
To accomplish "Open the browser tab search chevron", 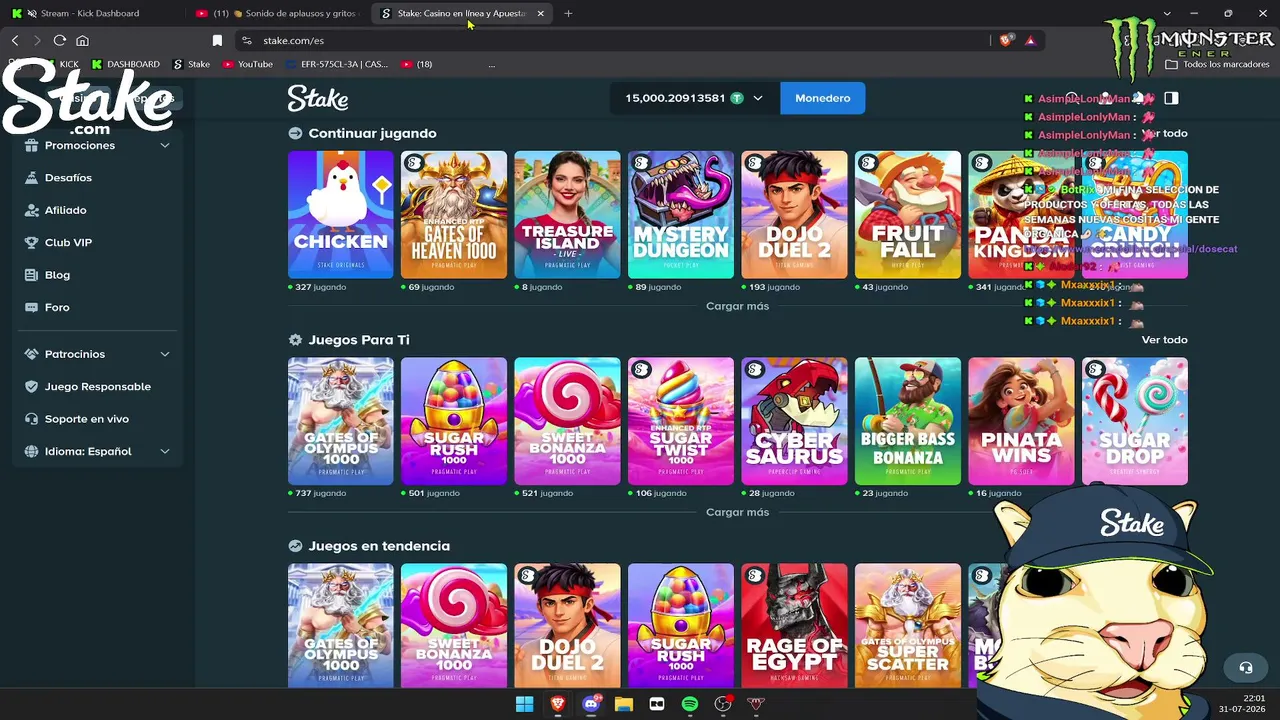I will point(1167,13).
